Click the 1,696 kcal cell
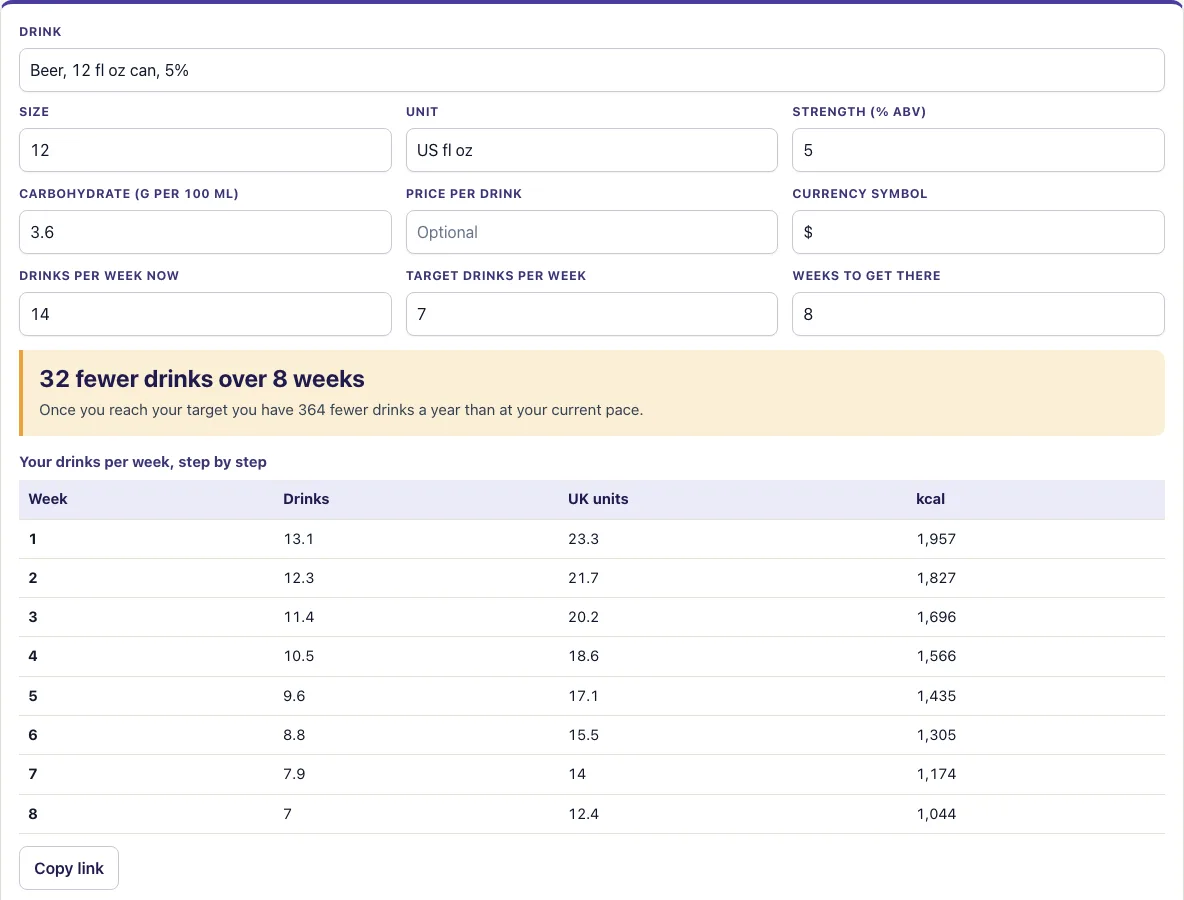Viewport: 1184px width, 900px height. click(x=936, y=617)
